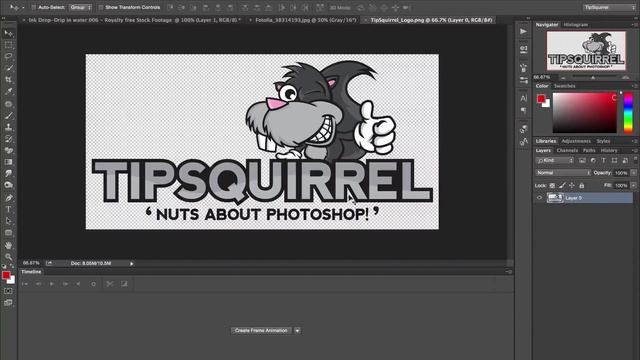Toggle lock transparent pixels

[552, 186]
